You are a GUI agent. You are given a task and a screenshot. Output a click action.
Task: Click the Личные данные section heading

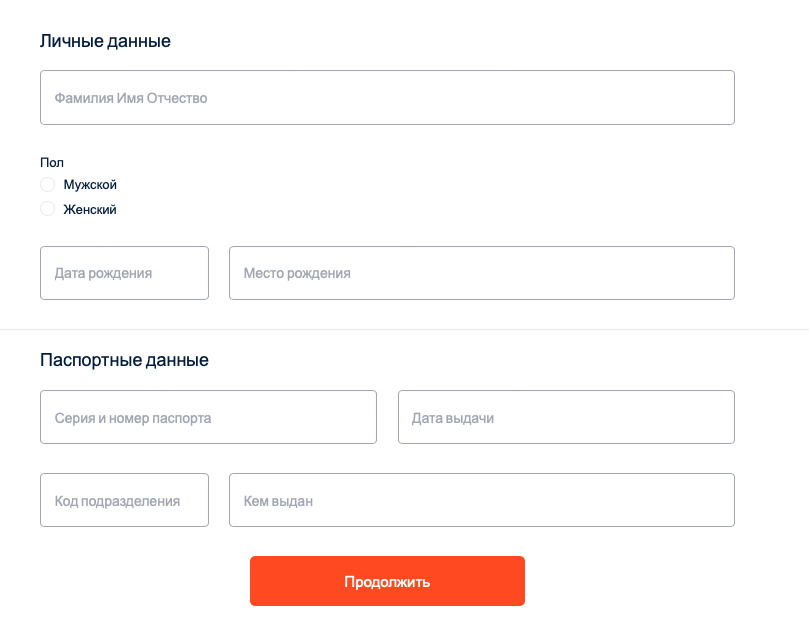point(105,41)
